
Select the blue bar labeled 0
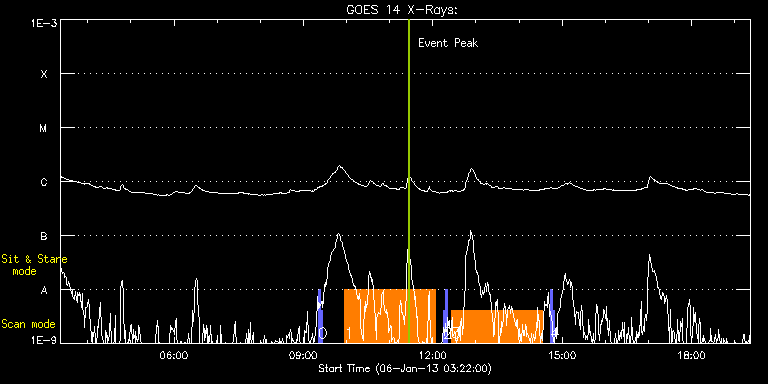(320, 316)
